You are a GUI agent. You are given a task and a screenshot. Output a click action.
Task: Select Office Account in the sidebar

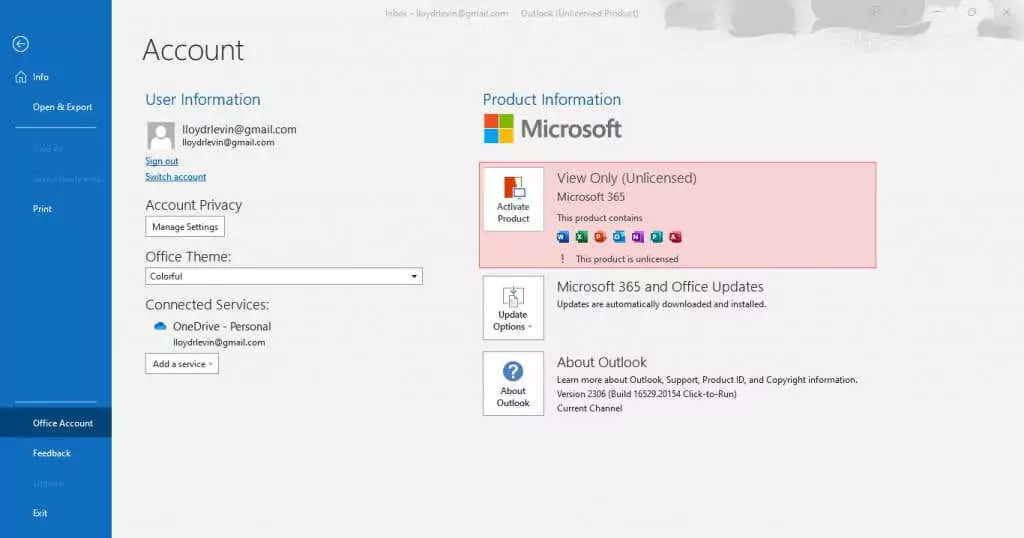click(56, 423)
